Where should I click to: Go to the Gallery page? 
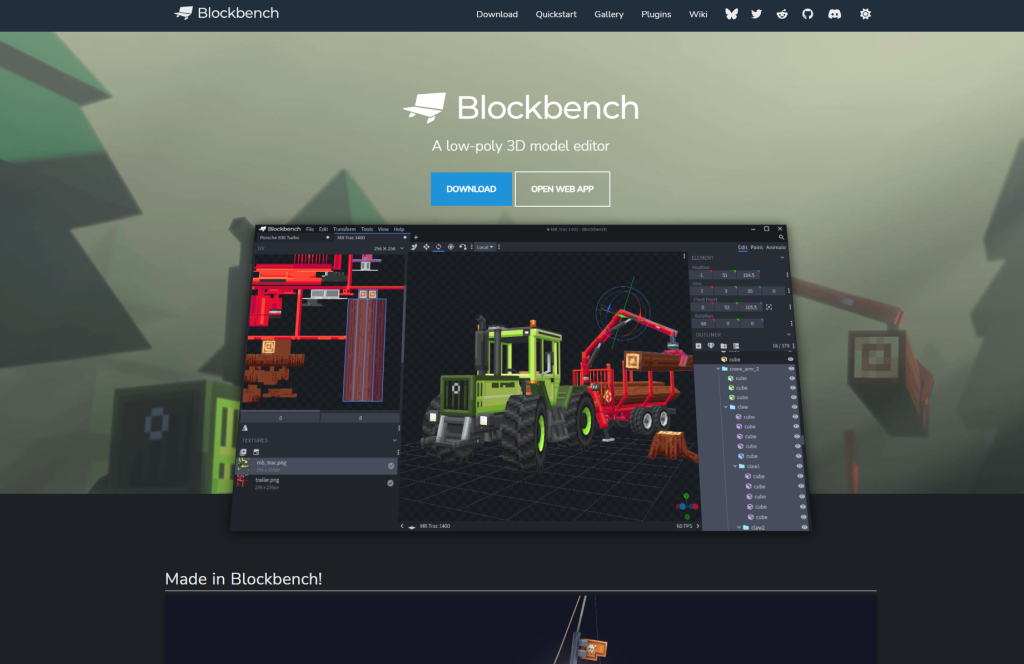pyautogui.click(x=608, y=14)
